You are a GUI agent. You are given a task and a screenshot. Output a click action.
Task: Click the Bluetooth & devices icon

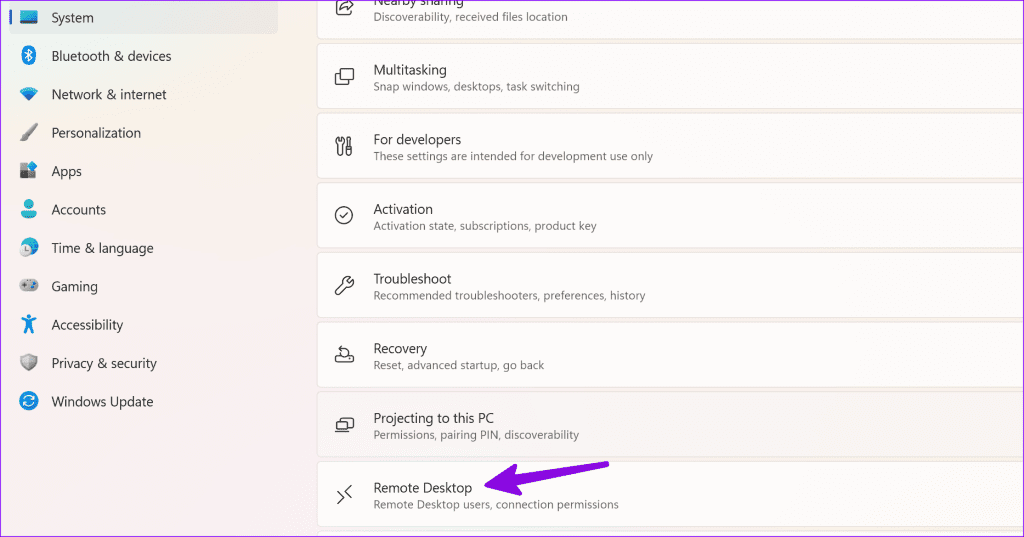click(x=29, y=56)
